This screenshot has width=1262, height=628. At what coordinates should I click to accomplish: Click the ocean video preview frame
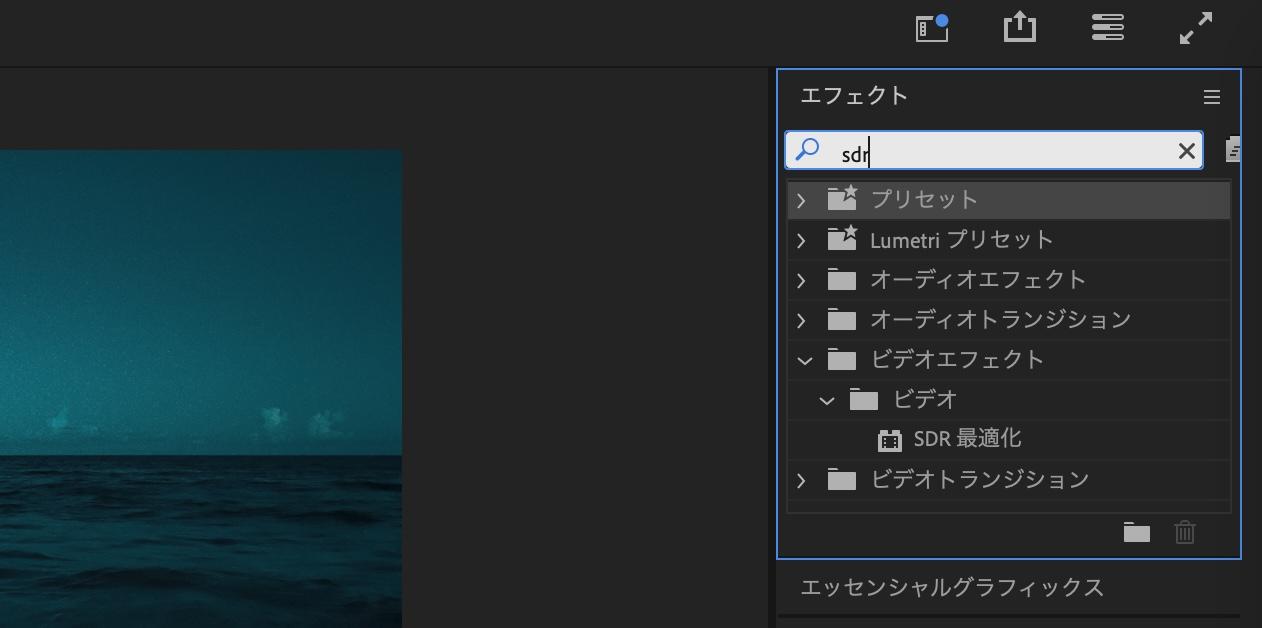(x=201, y=389)
